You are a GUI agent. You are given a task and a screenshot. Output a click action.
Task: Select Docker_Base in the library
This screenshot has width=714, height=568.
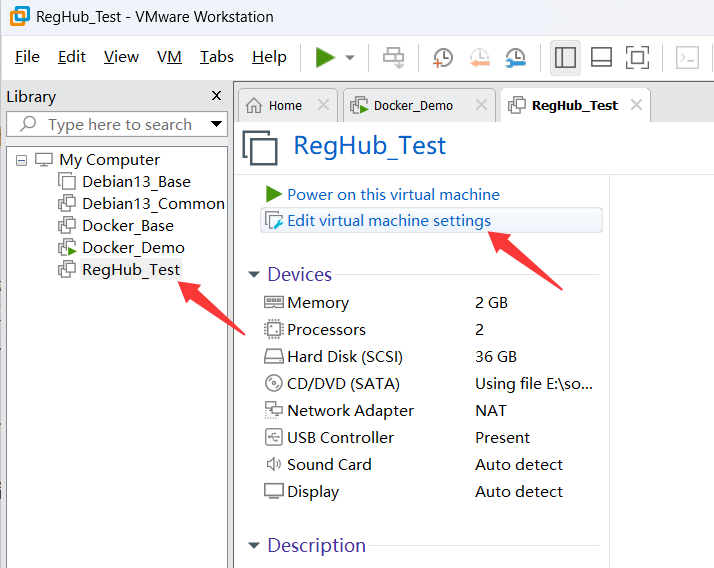coord(128,225)
